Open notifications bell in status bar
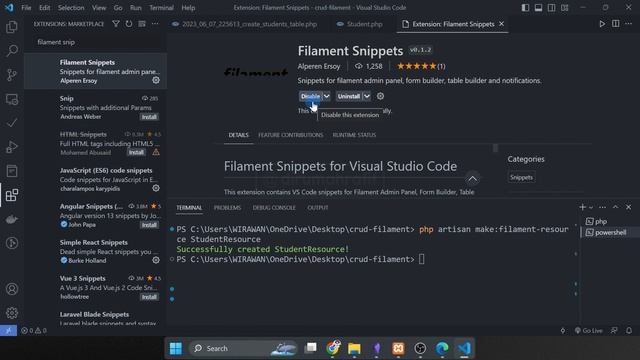Viewport: 640px width, 360px height. (x=629, y=330)
